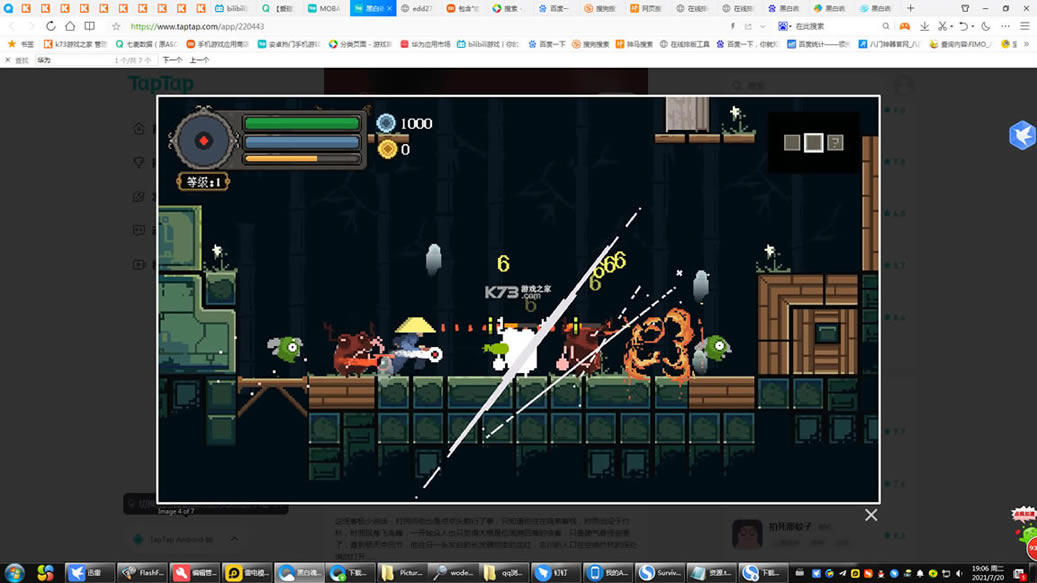1037x583 pixels.
Task: Click the game screenshot in the lightbox
Action: (518, 299)
